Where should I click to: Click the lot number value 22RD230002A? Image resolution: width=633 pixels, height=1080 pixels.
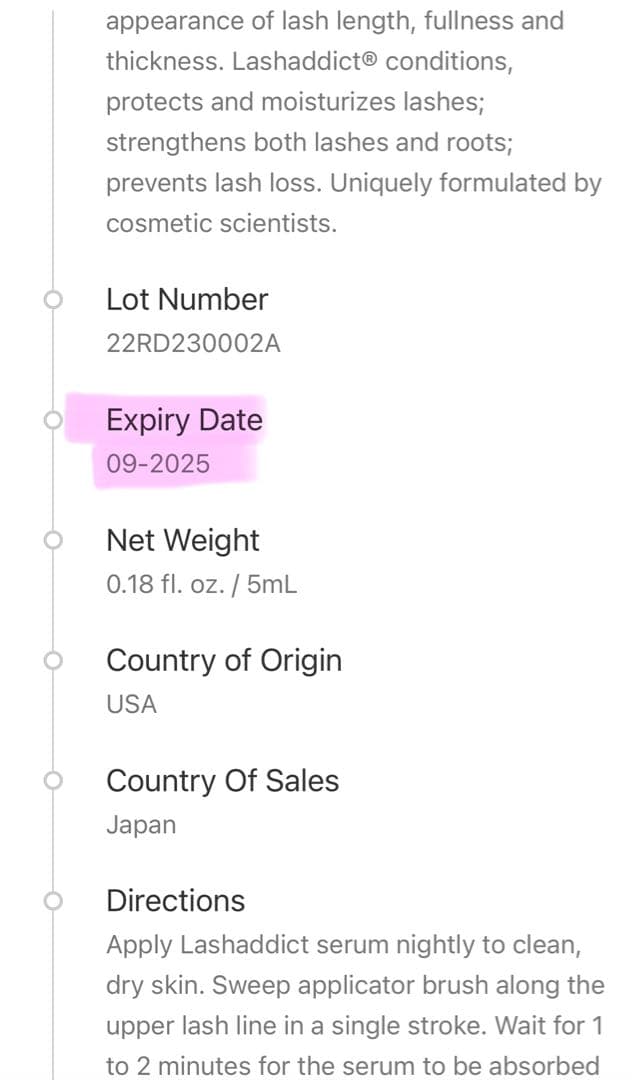193,344
